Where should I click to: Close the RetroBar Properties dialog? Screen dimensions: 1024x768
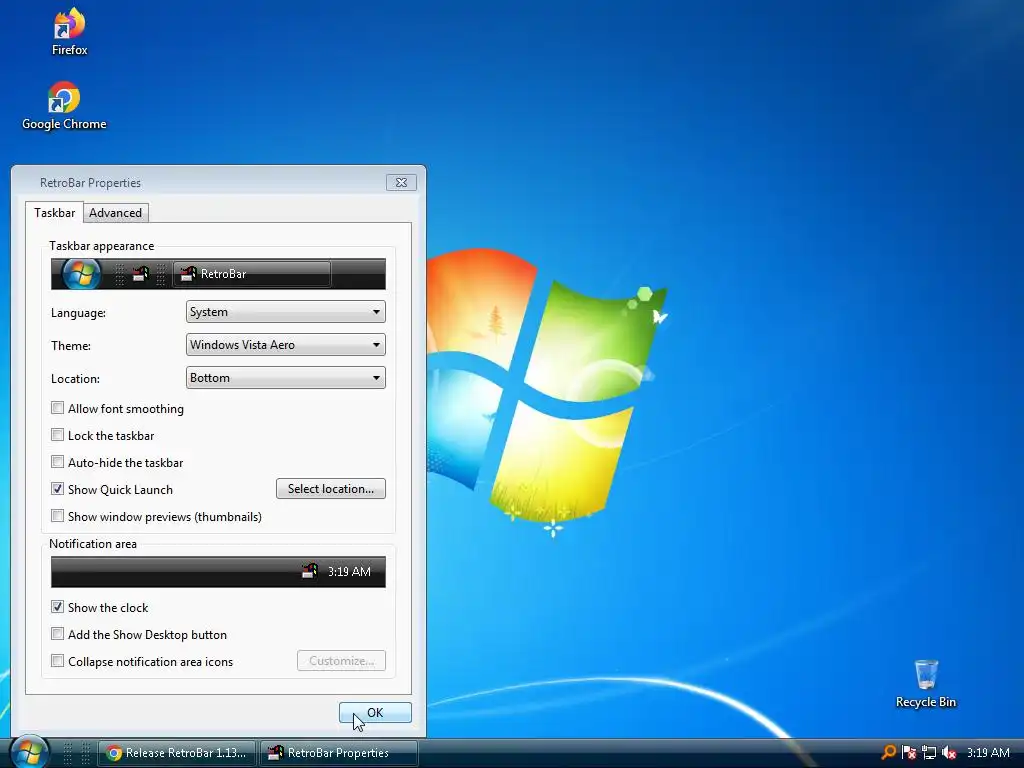401,183
